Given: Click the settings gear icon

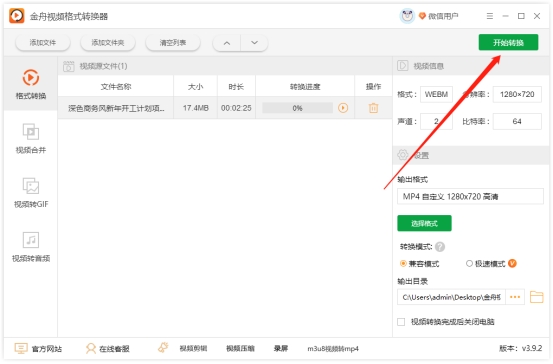Looking at the screenshot, I should 403,154.
